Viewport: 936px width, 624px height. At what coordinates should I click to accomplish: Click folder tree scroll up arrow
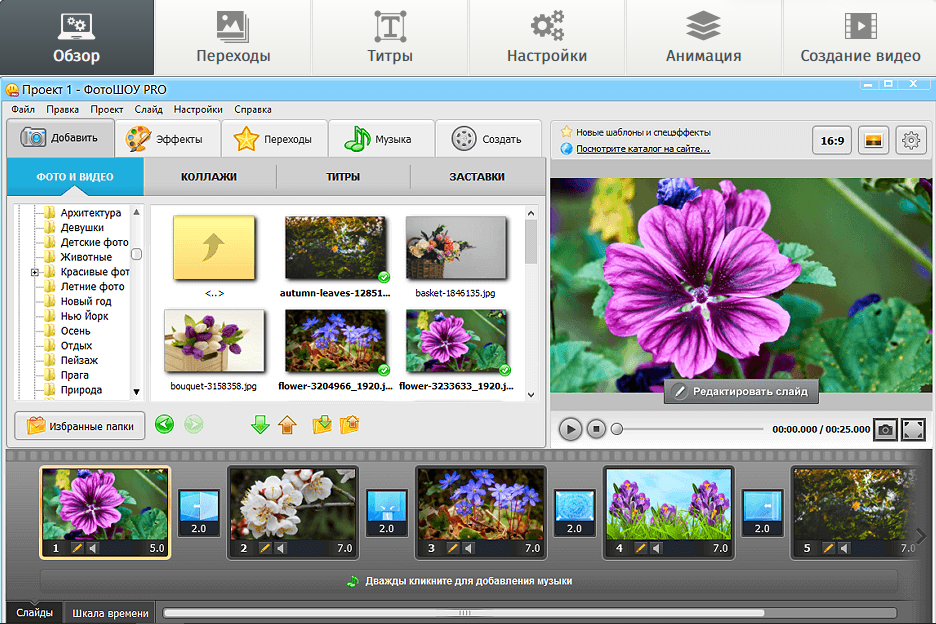click(136, 212)
